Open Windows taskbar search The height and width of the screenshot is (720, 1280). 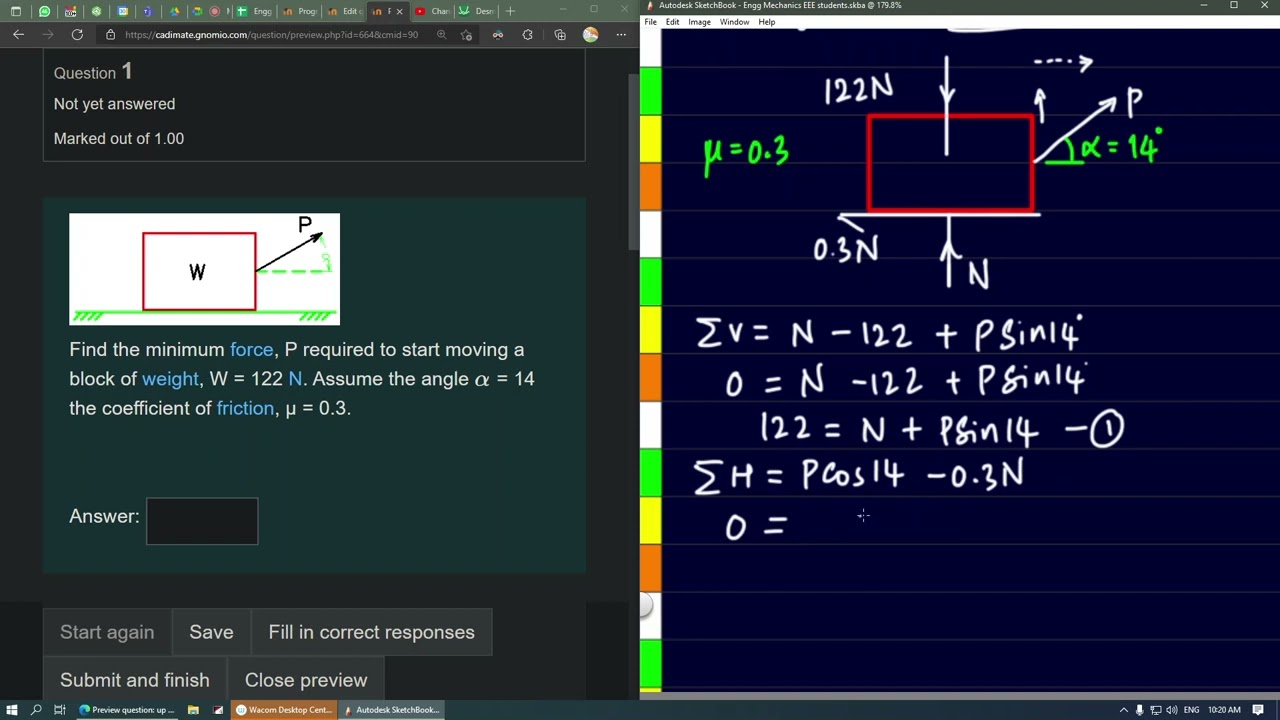pyautogui.click(x=36, y=710)
